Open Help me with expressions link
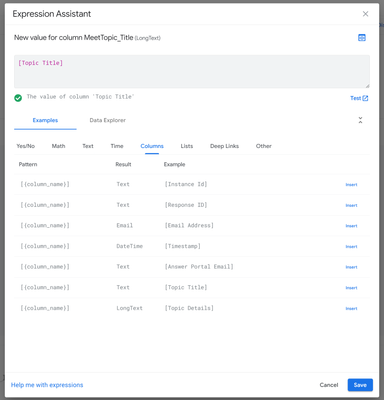This screenshot has width=384, height=400. (x=47, y=385)
